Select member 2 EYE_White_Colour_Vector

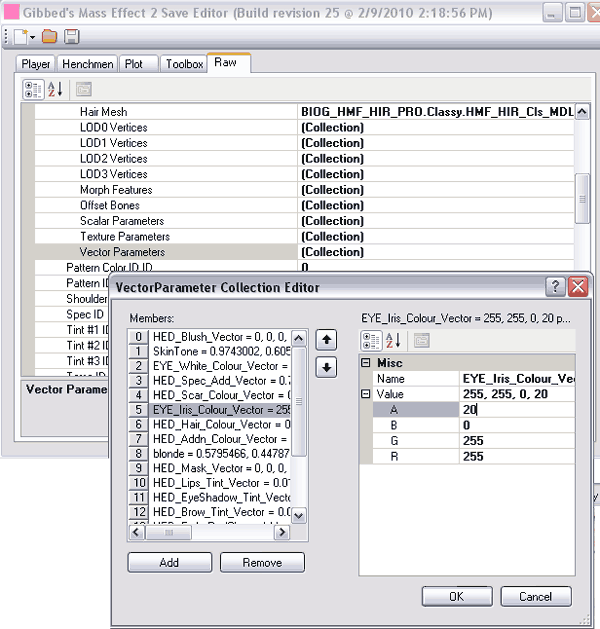[x=209, y=366]
